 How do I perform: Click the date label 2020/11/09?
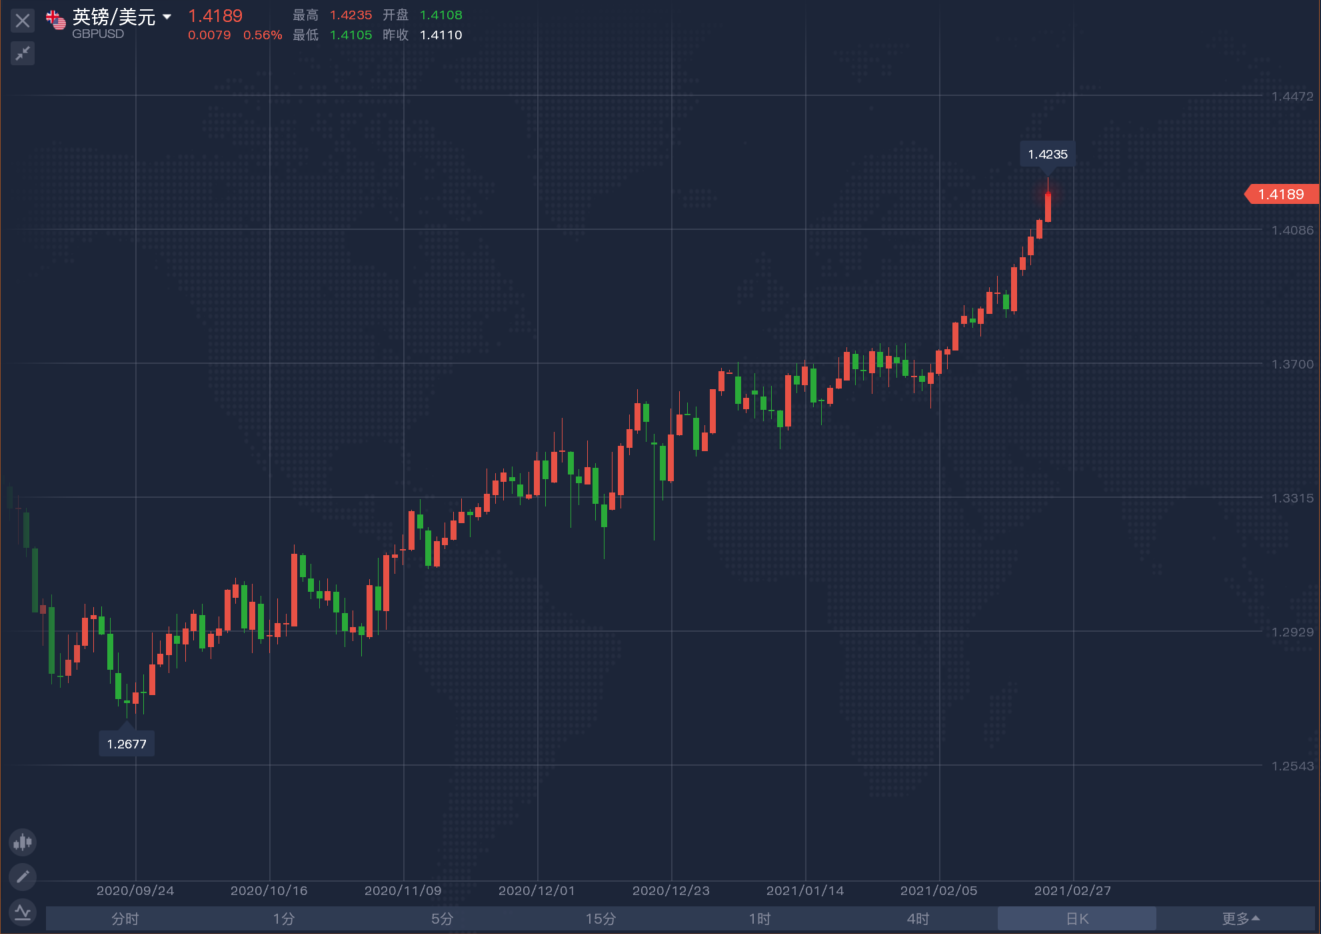(403, 890)
